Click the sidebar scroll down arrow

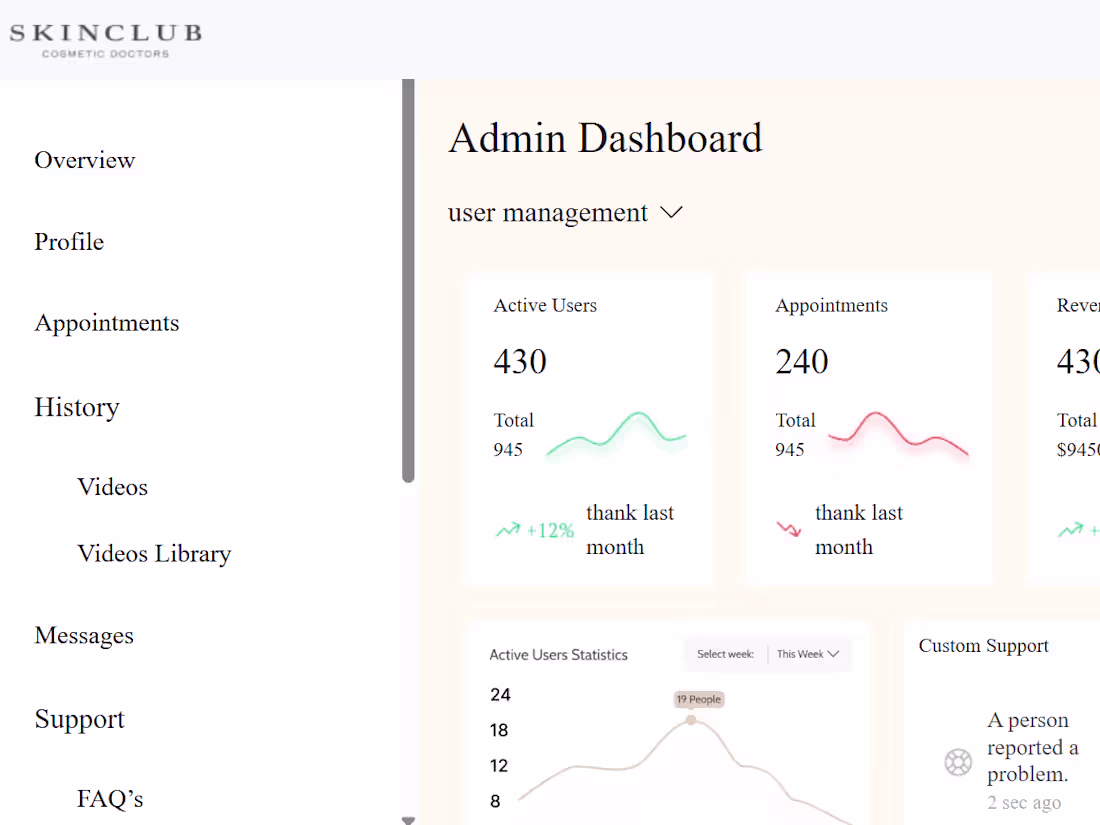tap(408, 820)
